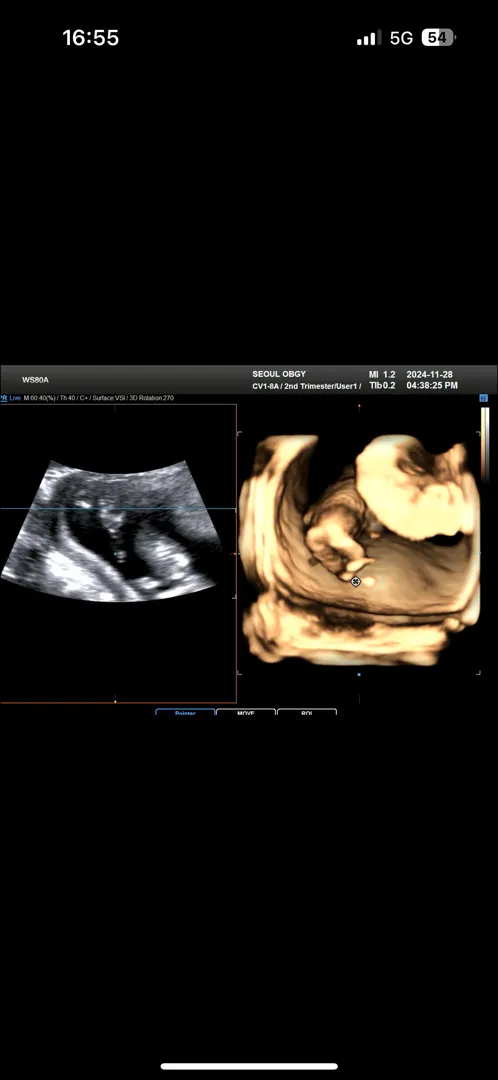Screen dimensions: 498x1080
Task: Select the MOVE tab
Action: pos(246,712)
